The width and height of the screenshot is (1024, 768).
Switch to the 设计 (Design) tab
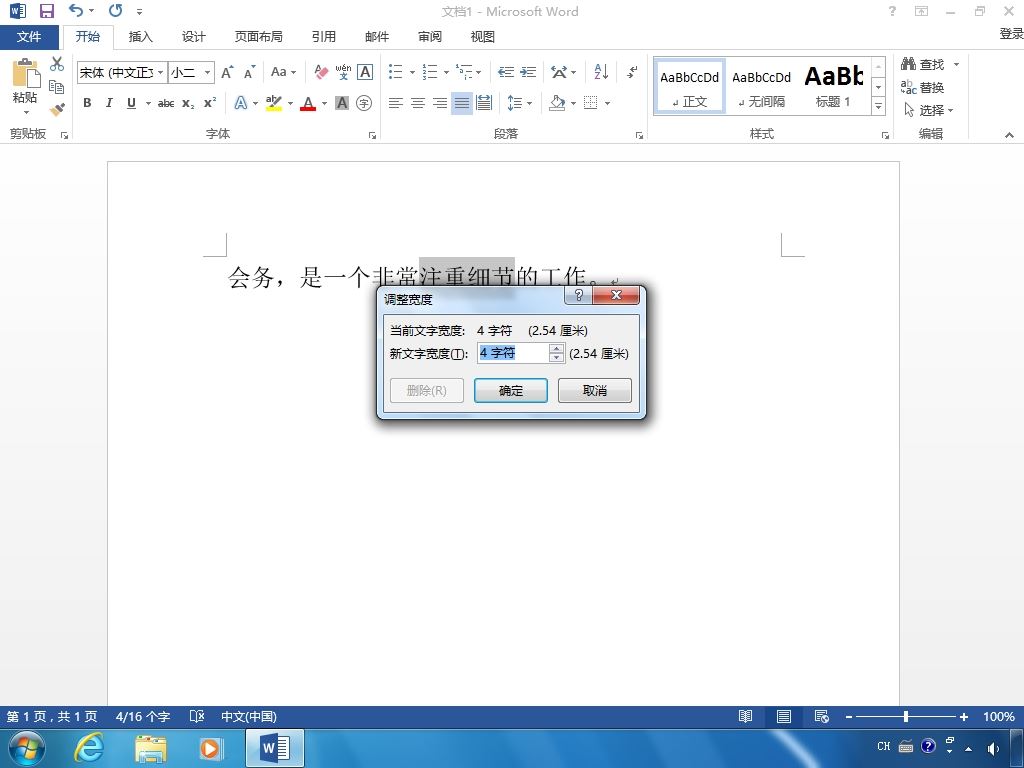[193, 37]
